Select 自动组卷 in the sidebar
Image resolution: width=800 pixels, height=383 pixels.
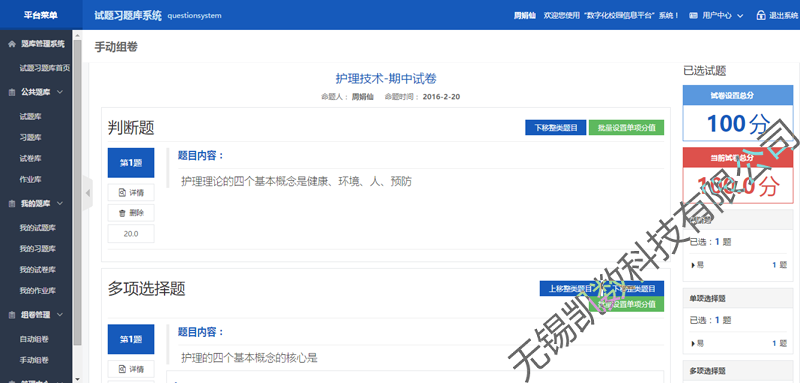(34, 339)
